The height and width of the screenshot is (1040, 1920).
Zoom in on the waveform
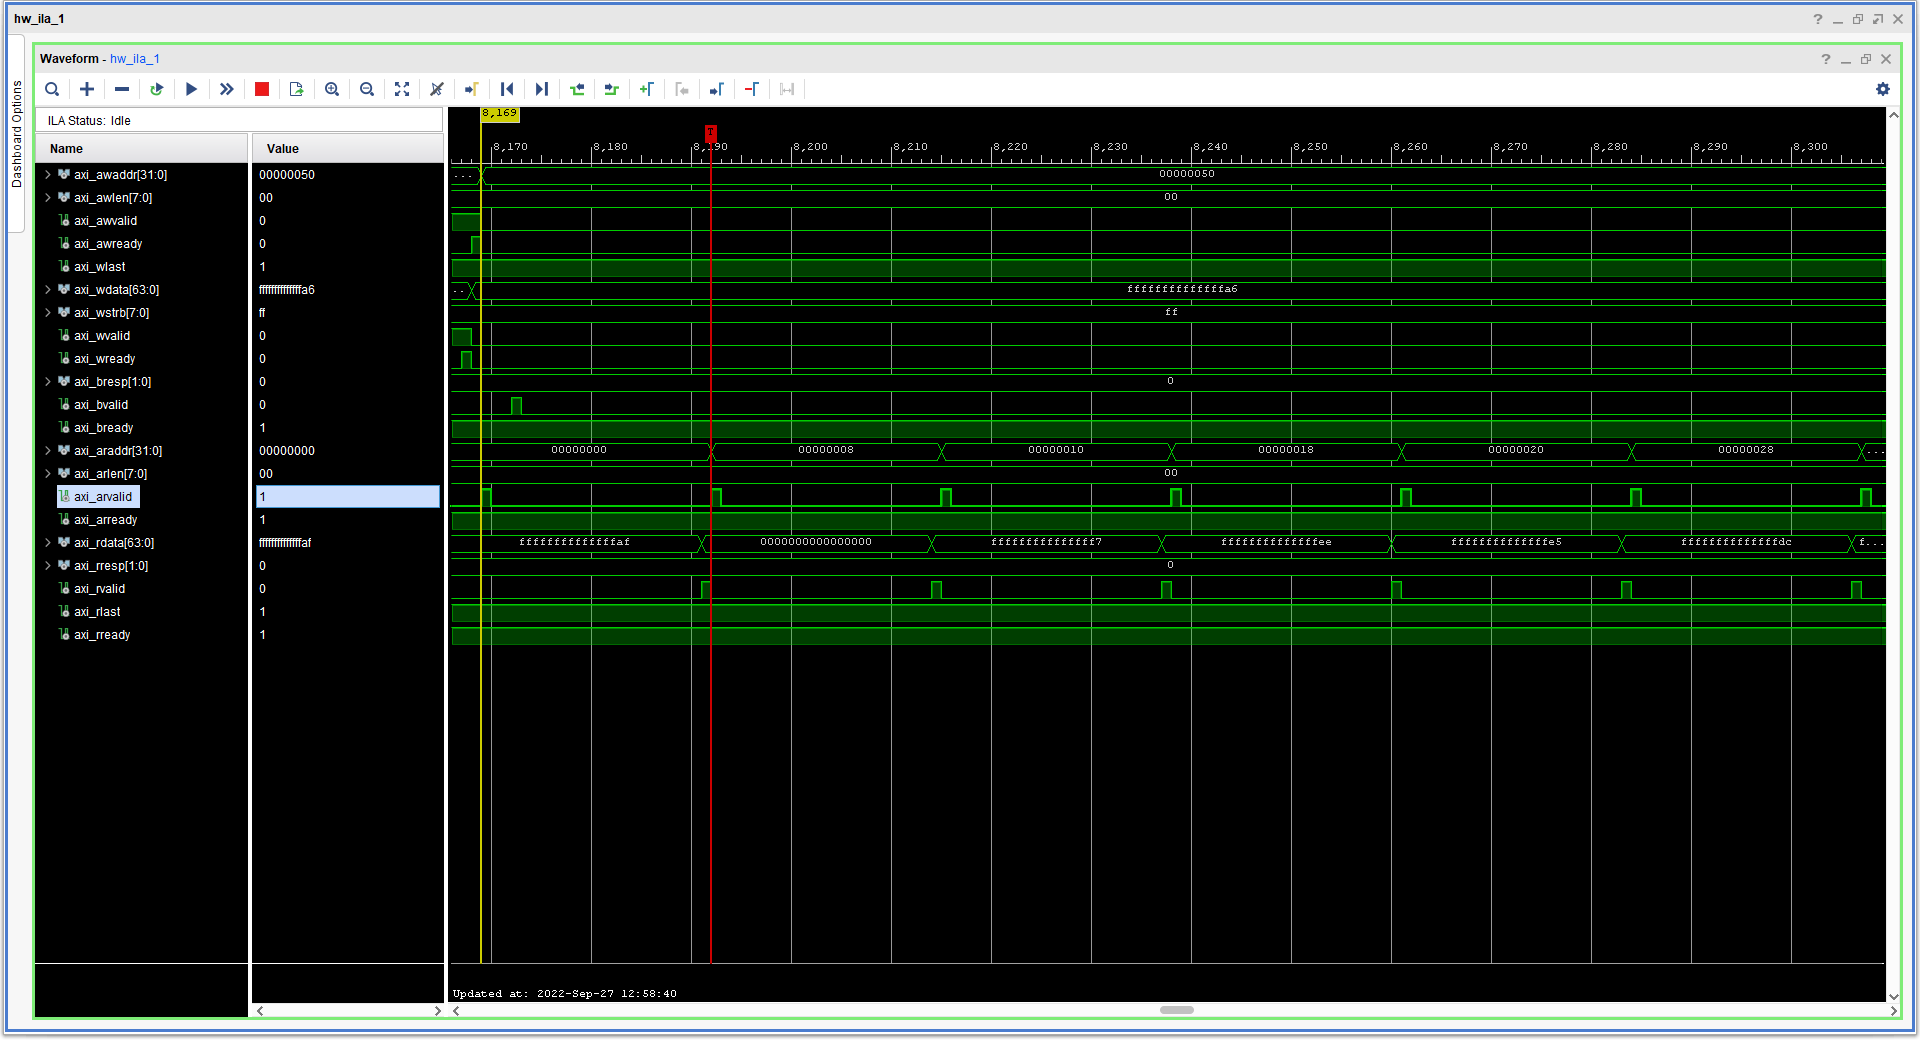pos(332,89)
